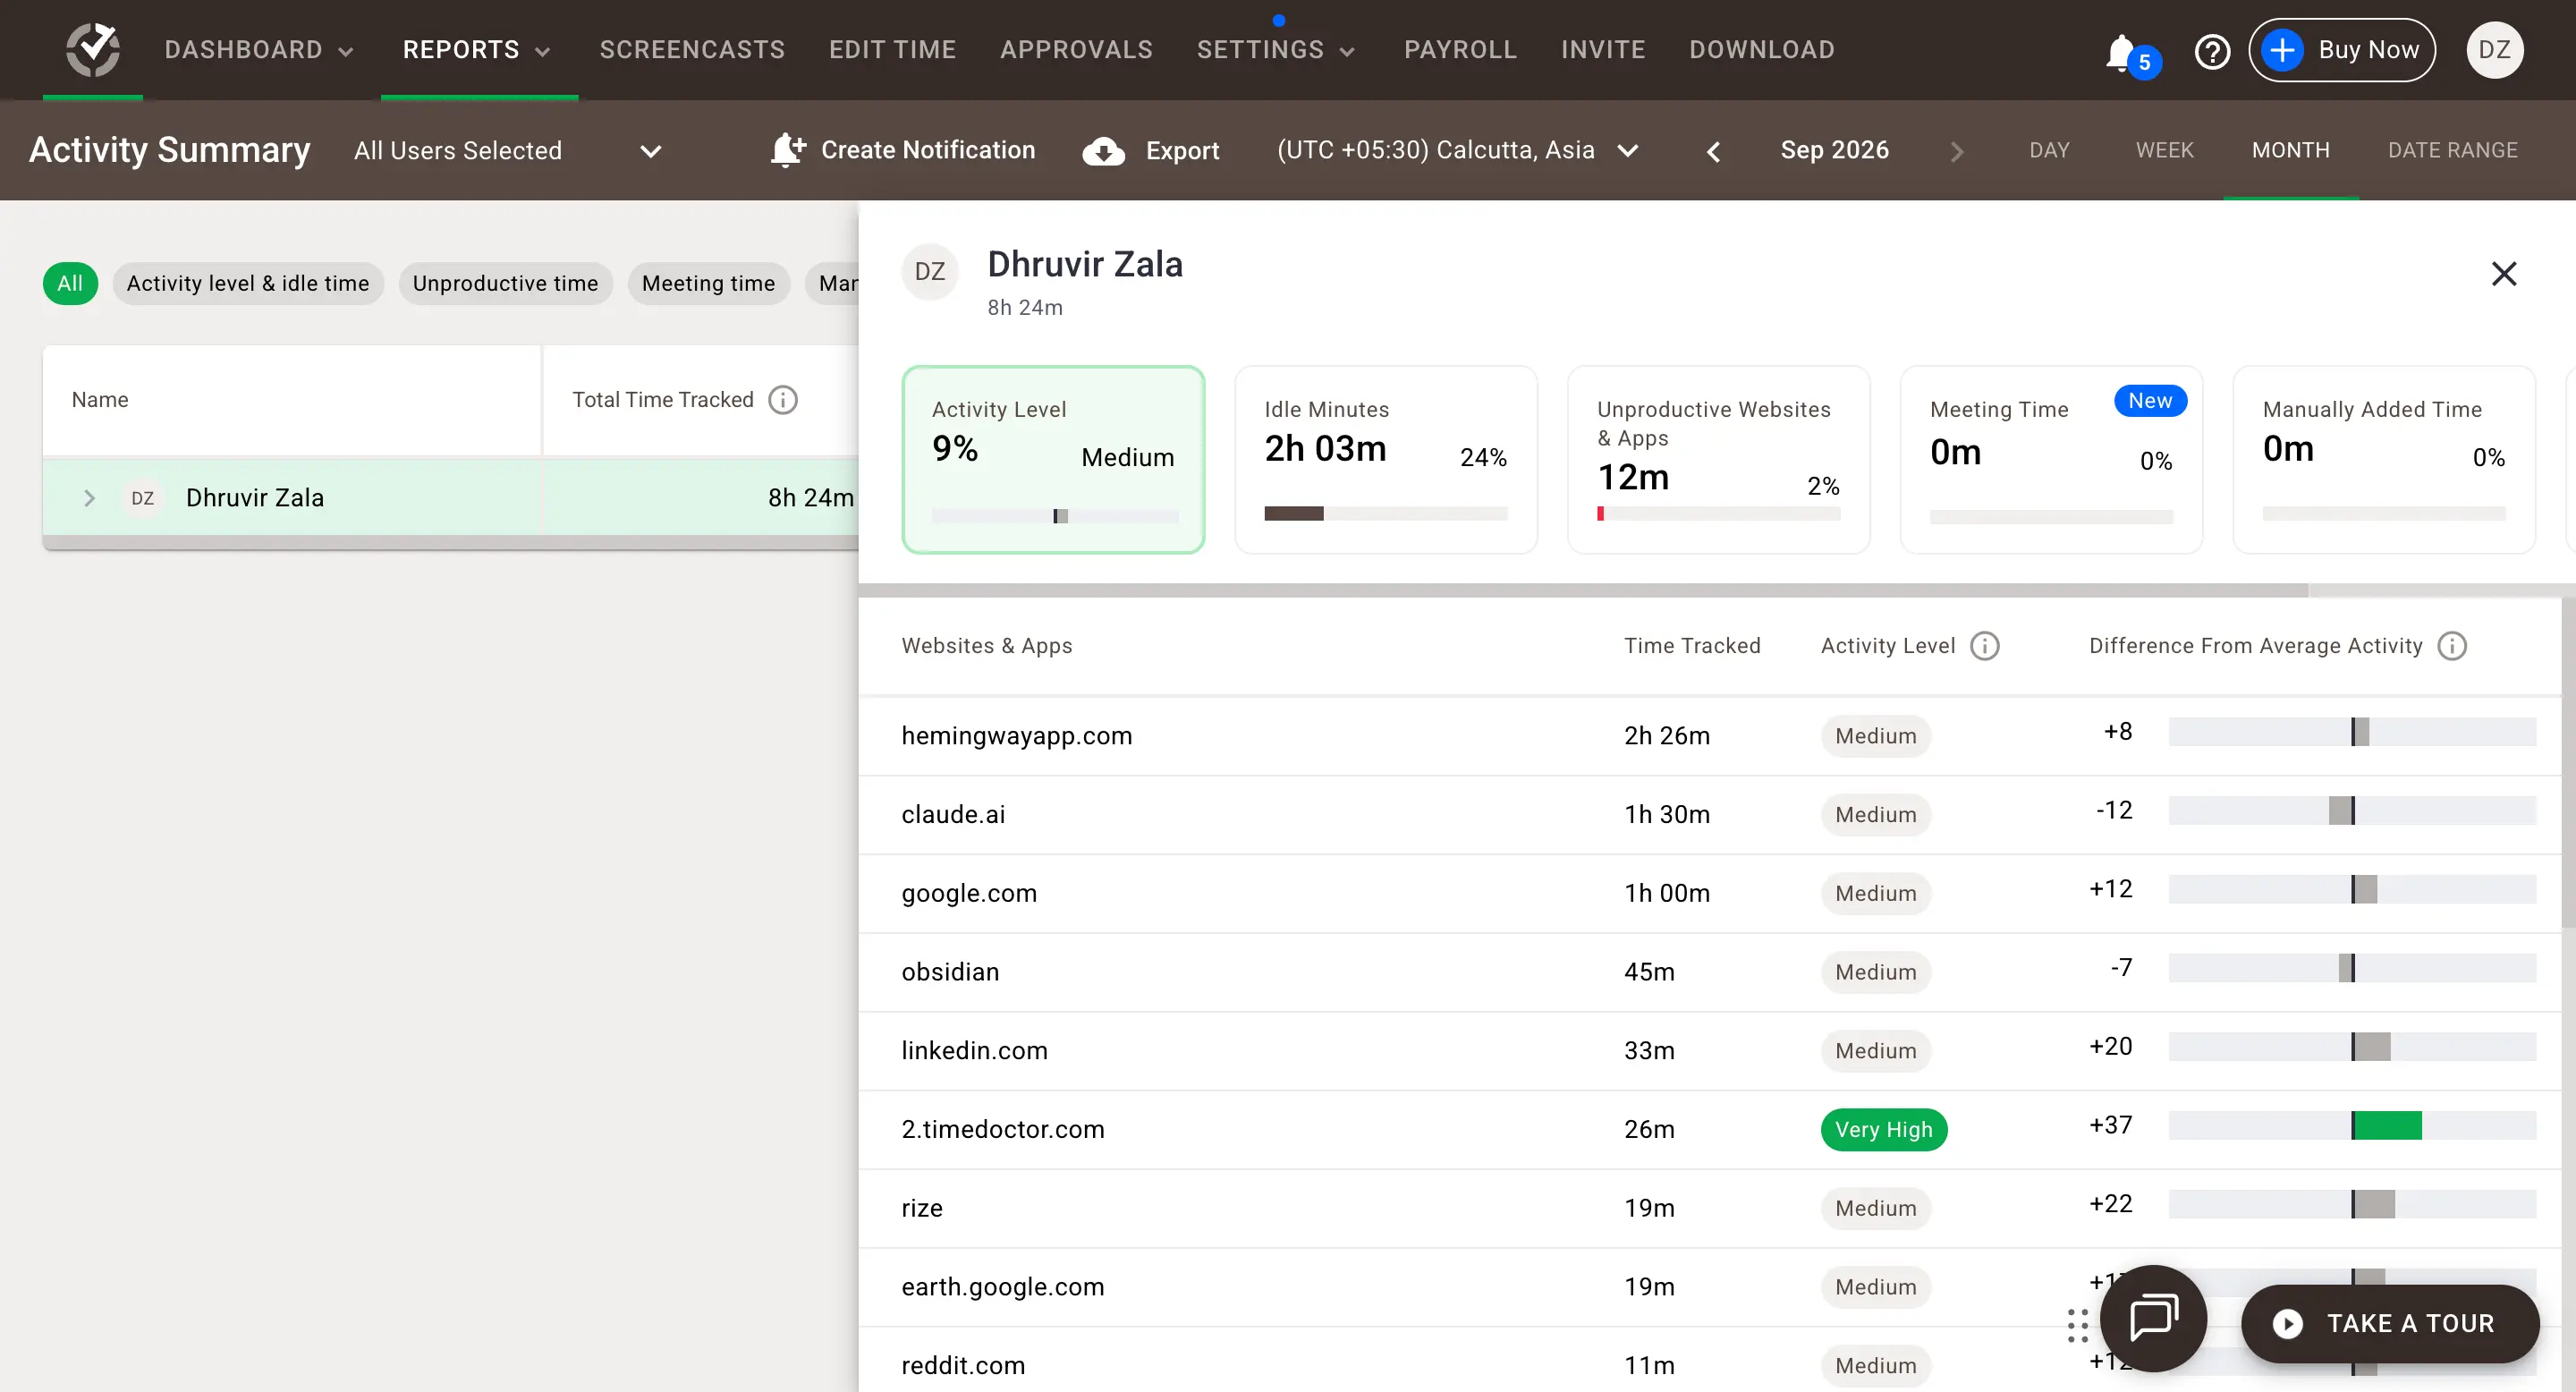Click the Export button label
This screenshot has height=1392, width=2576.
click(x=1182, y=151)
